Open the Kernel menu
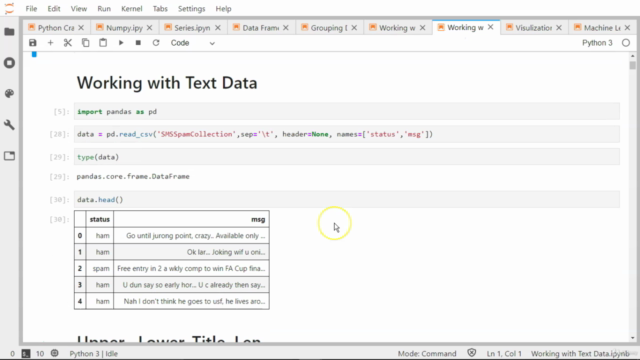The height and width of the screenshot is (360, 640). [x=132, y=9]
